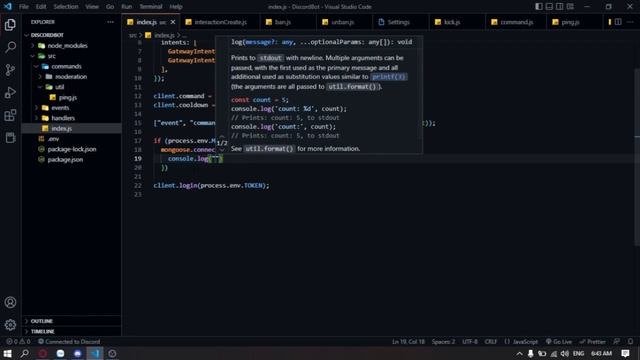Select index.js in the explorer tree
This screenshot has height=360, width=640.
pyautogui.click(x=71, y=129)
